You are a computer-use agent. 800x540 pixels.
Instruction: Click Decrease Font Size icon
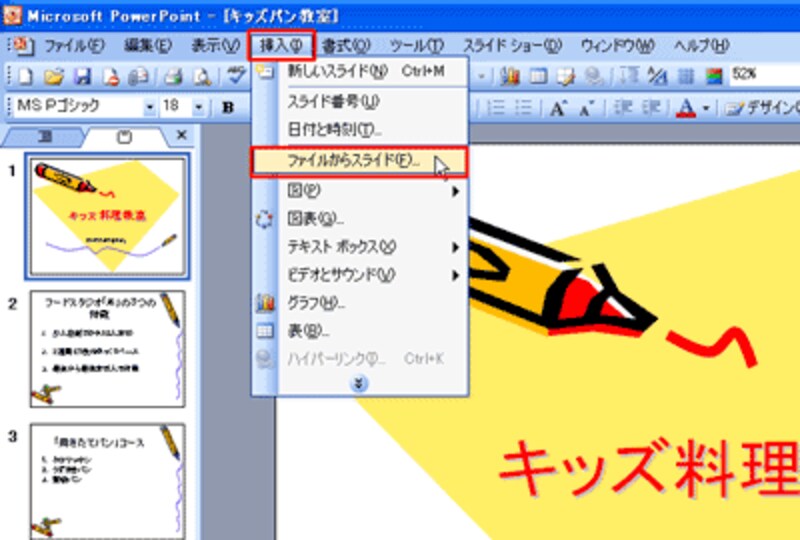pyautogui.click(x=585, y=108)
